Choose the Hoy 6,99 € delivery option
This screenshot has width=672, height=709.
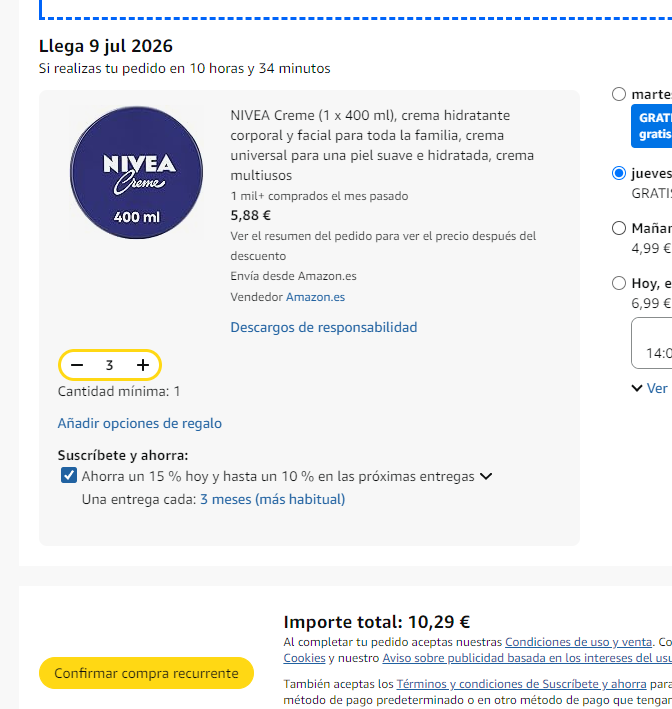[x=619, y=283]
